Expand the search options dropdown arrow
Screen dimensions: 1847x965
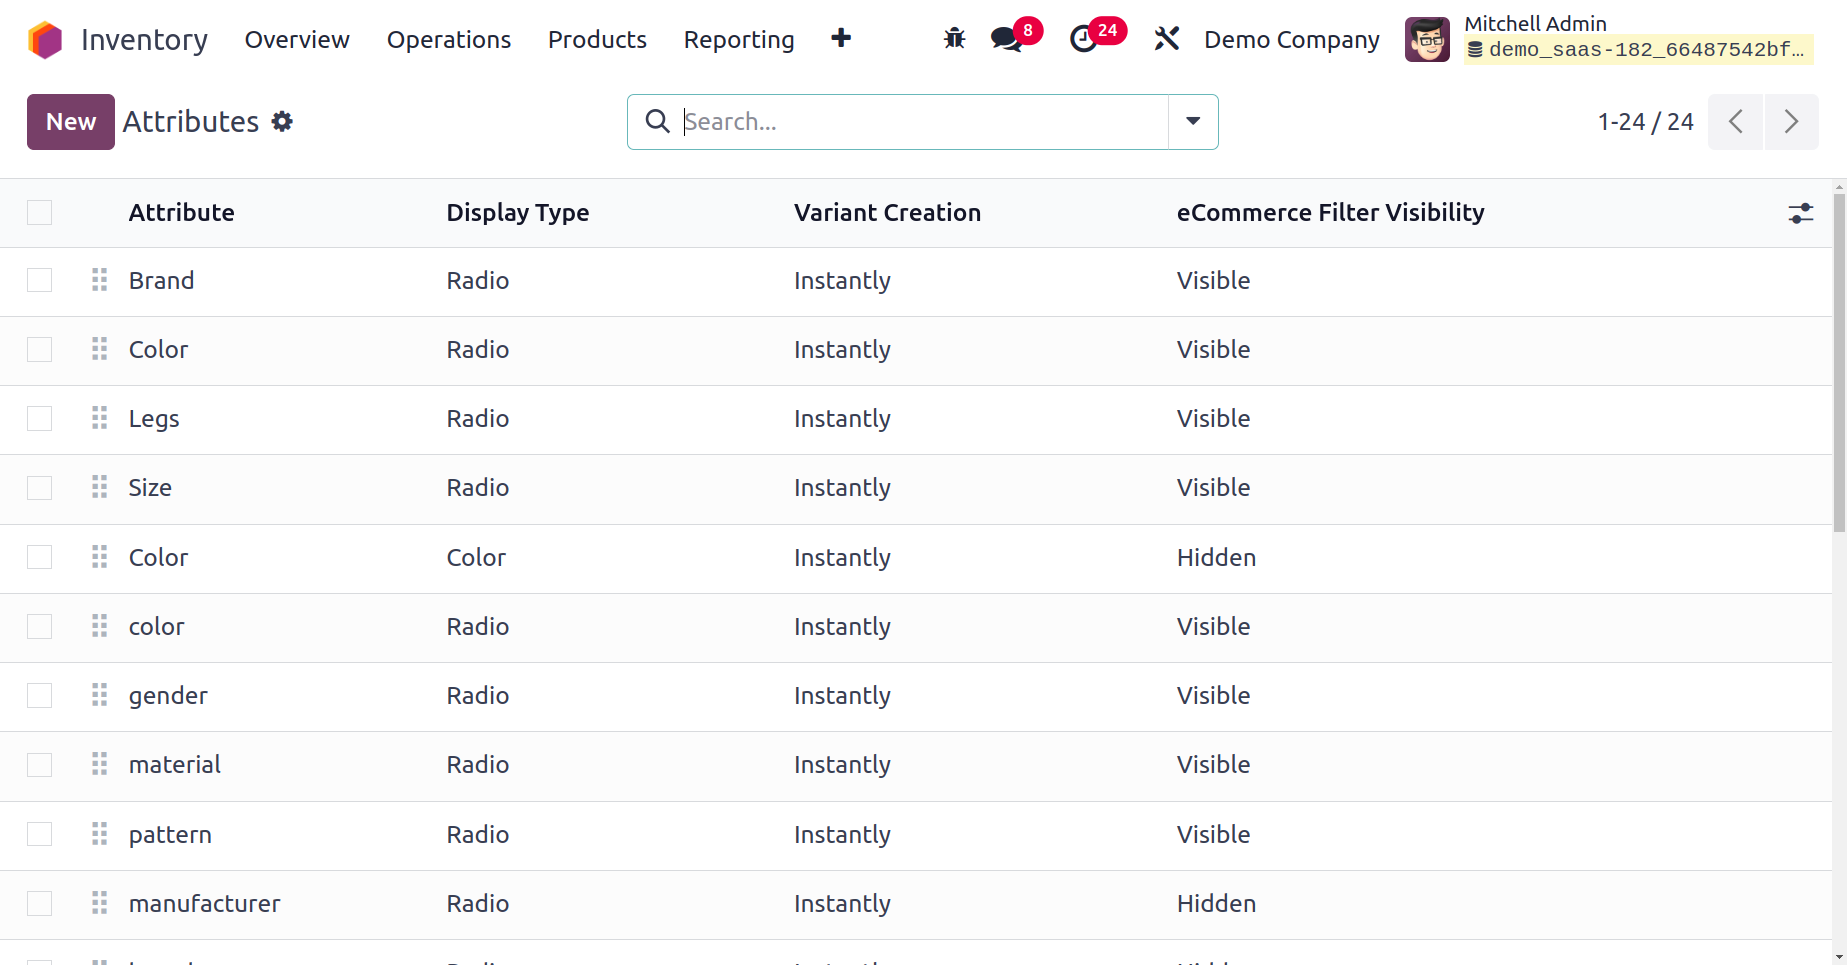[x=1193, y=122]
